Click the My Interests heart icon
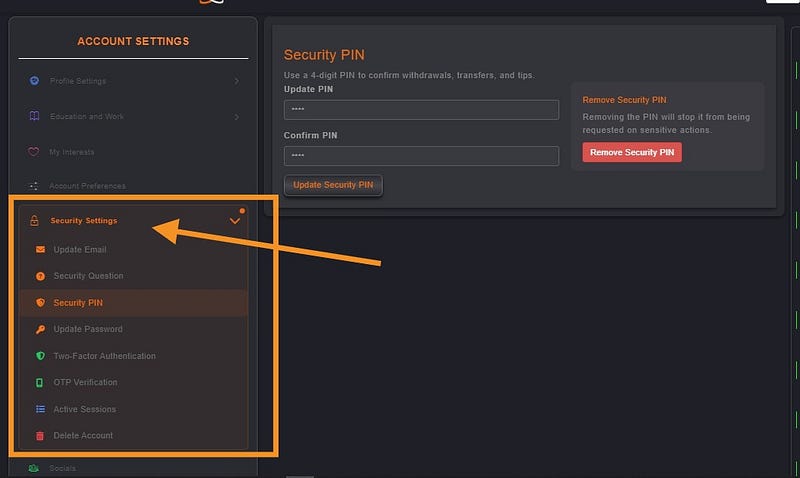The height and width of the screenshot is (478, 800). click(34, 152)
